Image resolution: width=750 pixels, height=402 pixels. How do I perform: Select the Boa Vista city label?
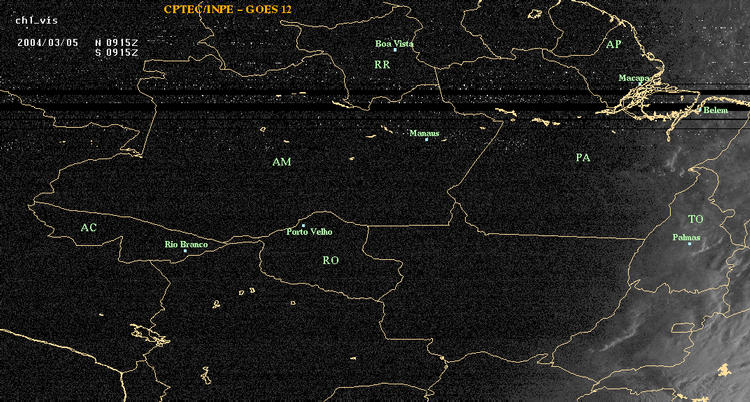(394, 44)
